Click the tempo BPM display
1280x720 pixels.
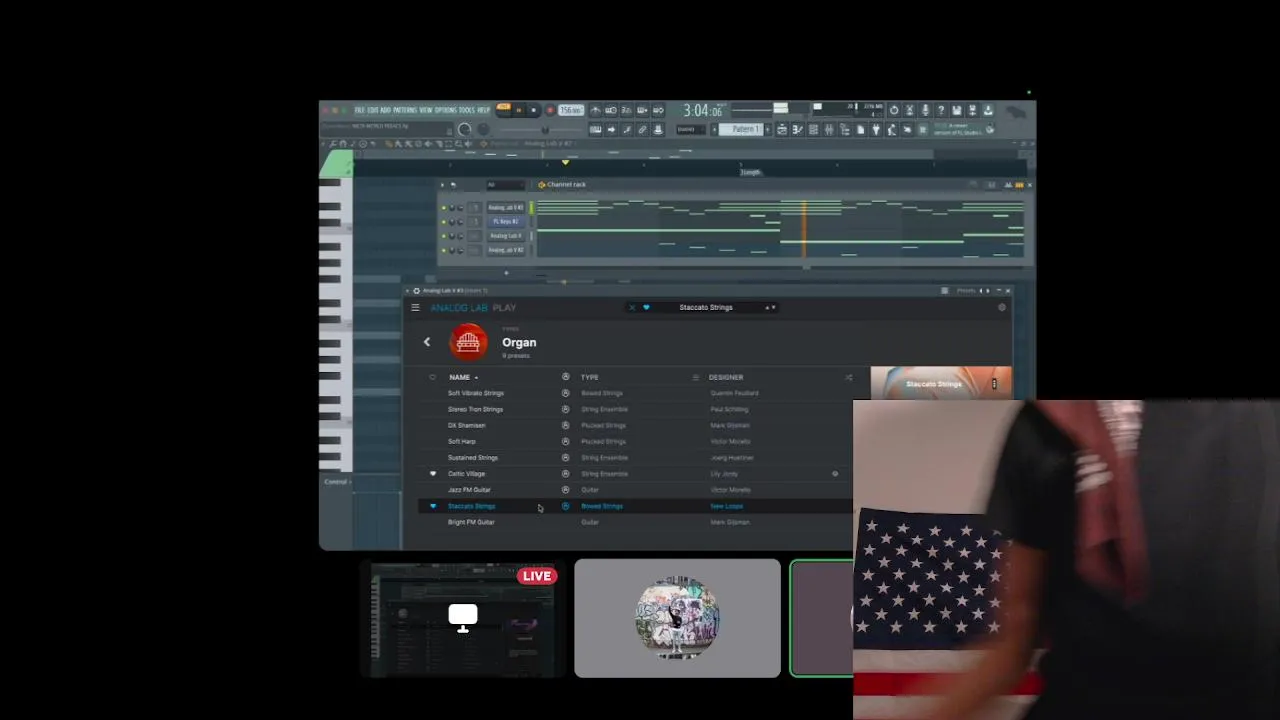[571, 110]
